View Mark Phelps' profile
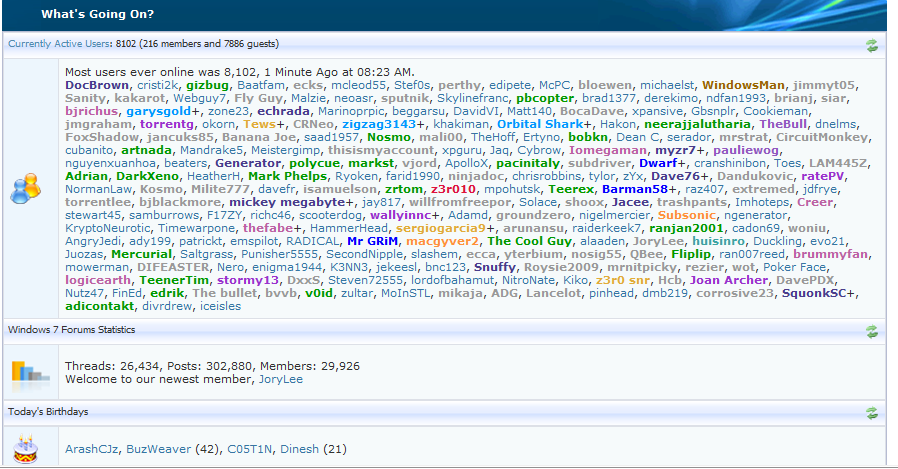This screenshot has width=898, height=469. (287, 176)
